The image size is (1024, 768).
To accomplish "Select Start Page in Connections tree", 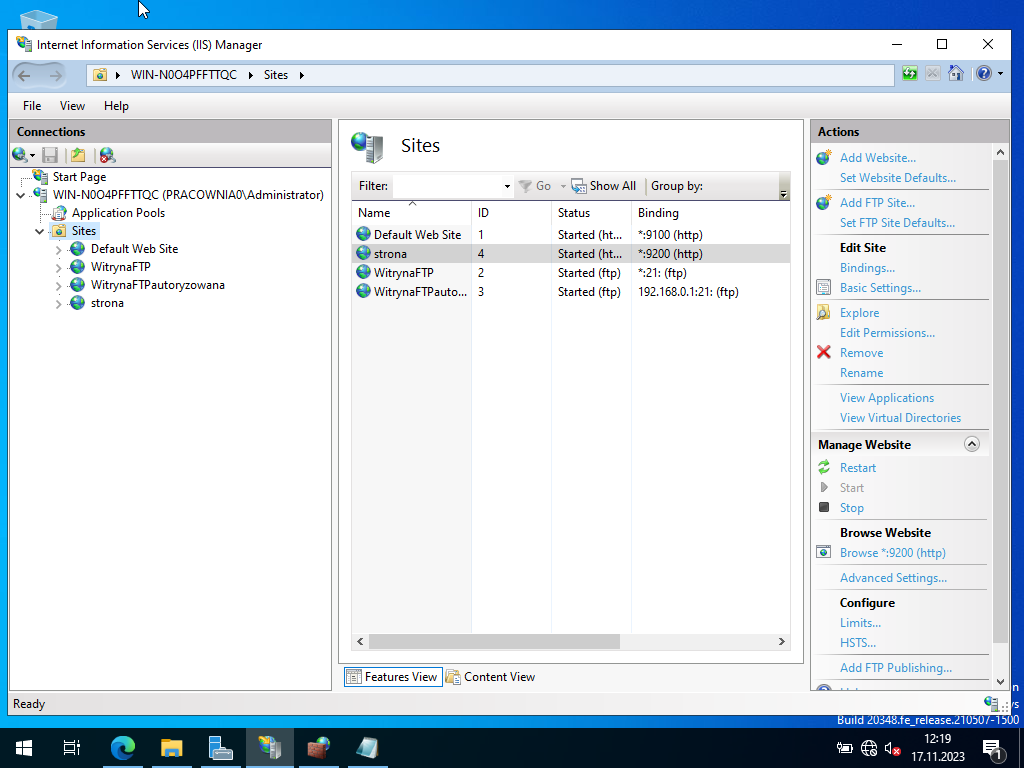I will pos(79,177).
